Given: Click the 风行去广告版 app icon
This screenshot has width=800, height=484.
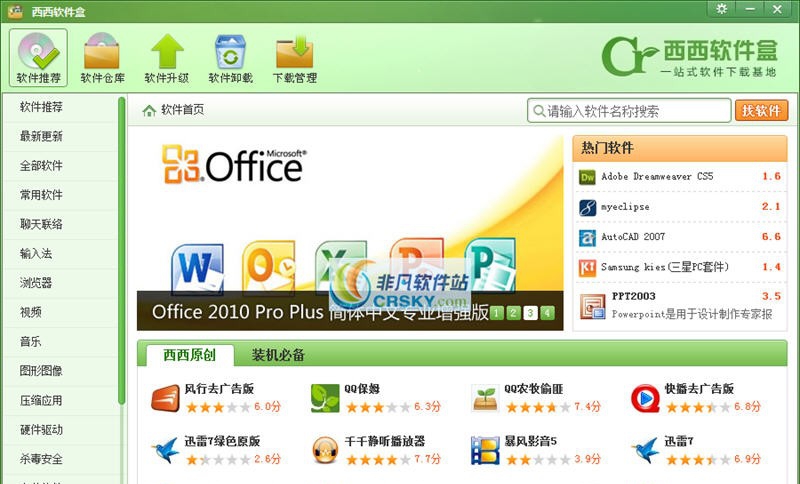Looking at the screenshot, I should tap(165, 398).
